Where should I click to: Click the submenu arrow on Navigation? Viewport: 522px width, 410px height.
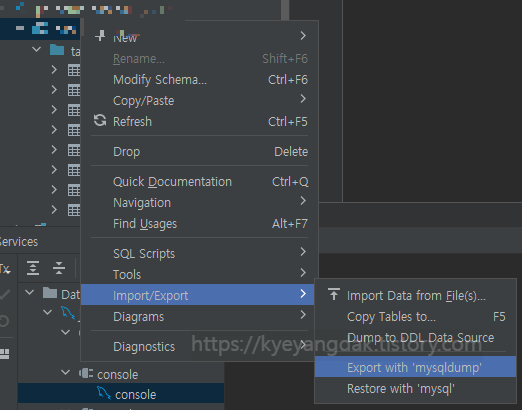point(303,201)
